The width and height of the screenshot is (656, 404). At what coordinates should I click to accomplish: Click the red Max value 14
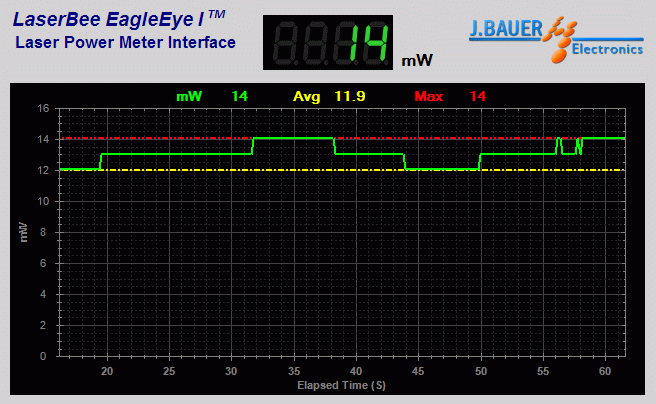pos(477,96)
